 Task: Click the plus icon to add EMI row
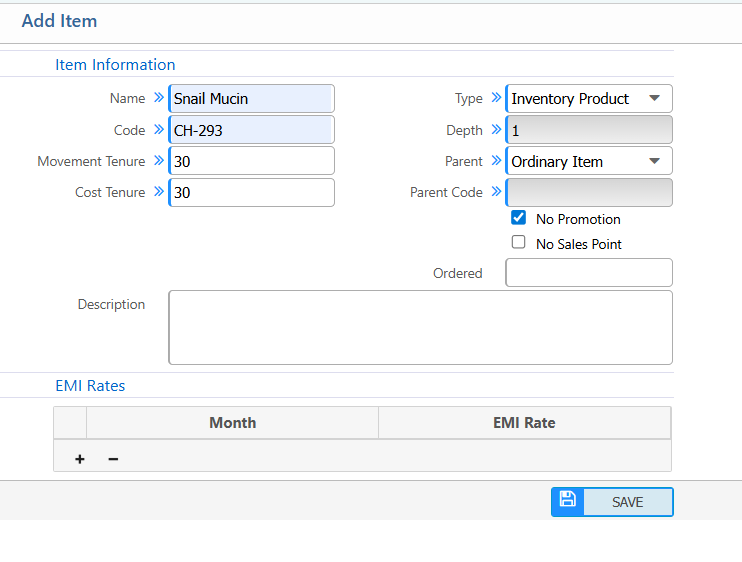coord(80,459)
